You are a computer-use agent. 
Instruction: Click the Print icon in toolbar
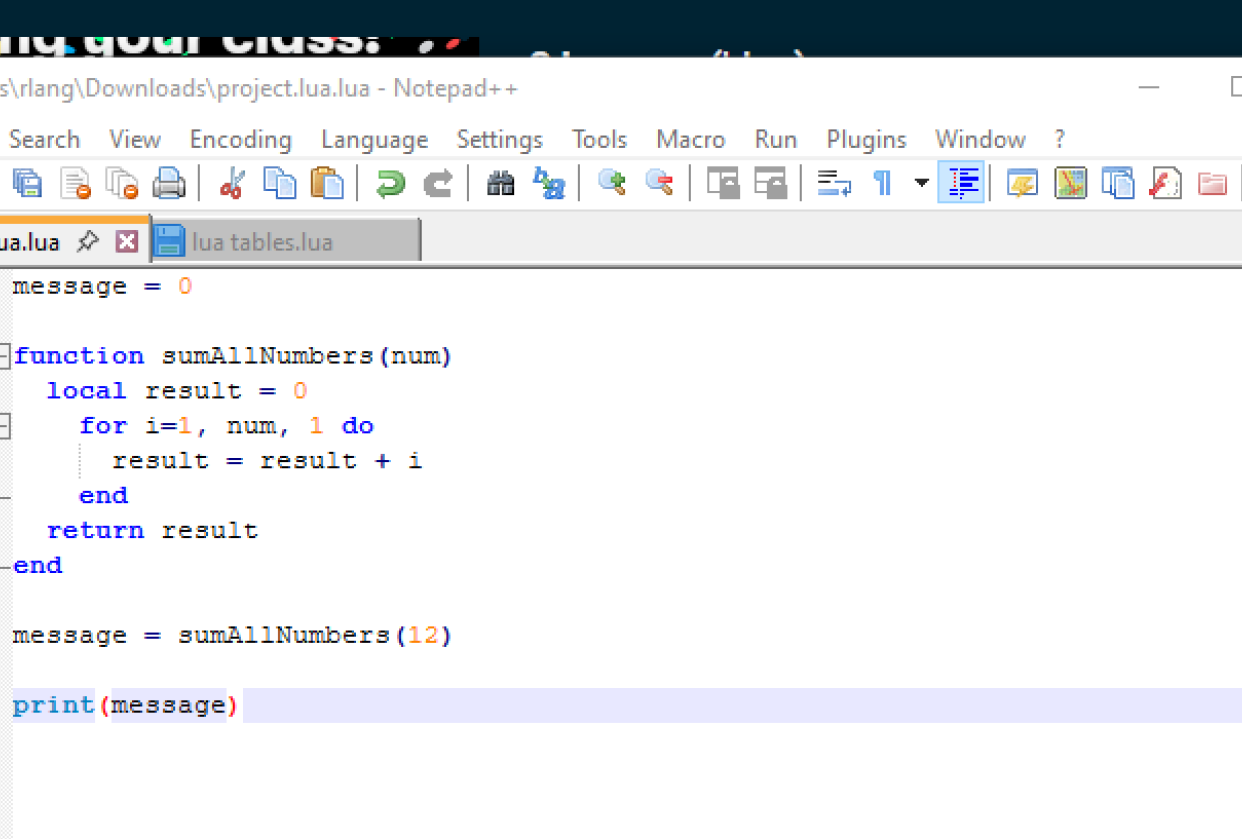169,183
